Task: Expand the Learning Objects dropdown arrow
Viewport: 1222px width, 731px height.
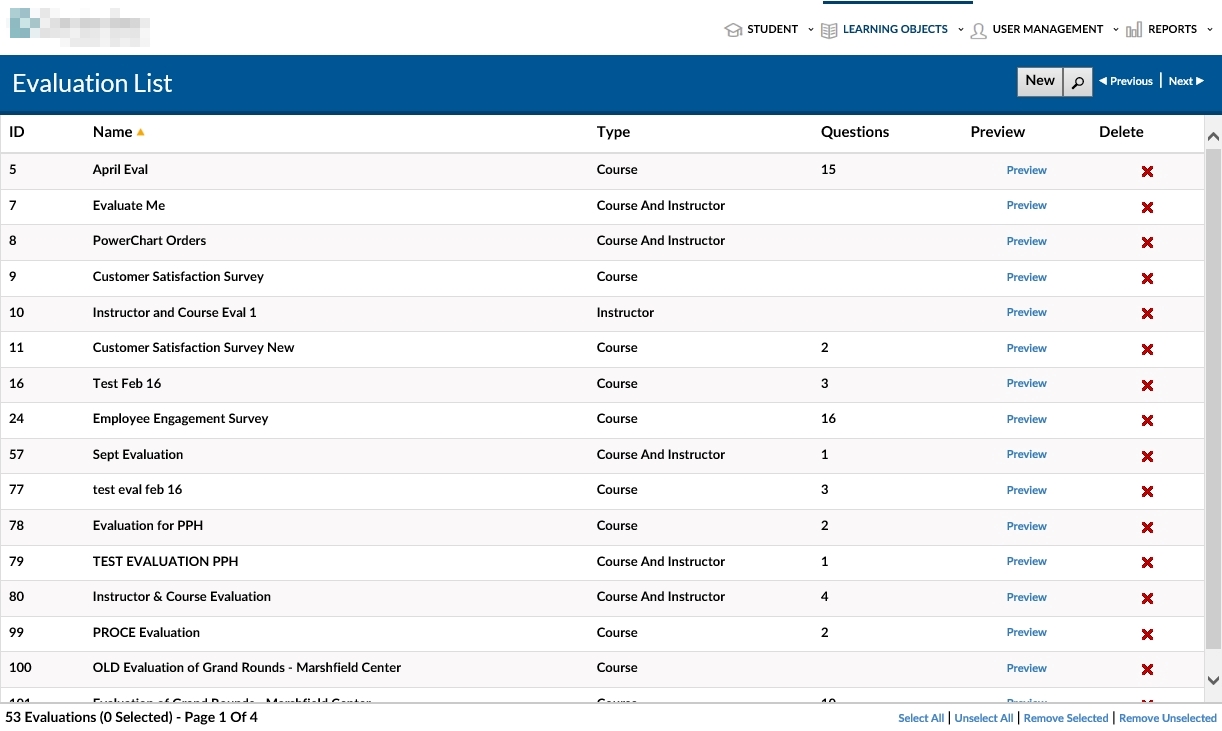Action: click(x=960, y=30)
